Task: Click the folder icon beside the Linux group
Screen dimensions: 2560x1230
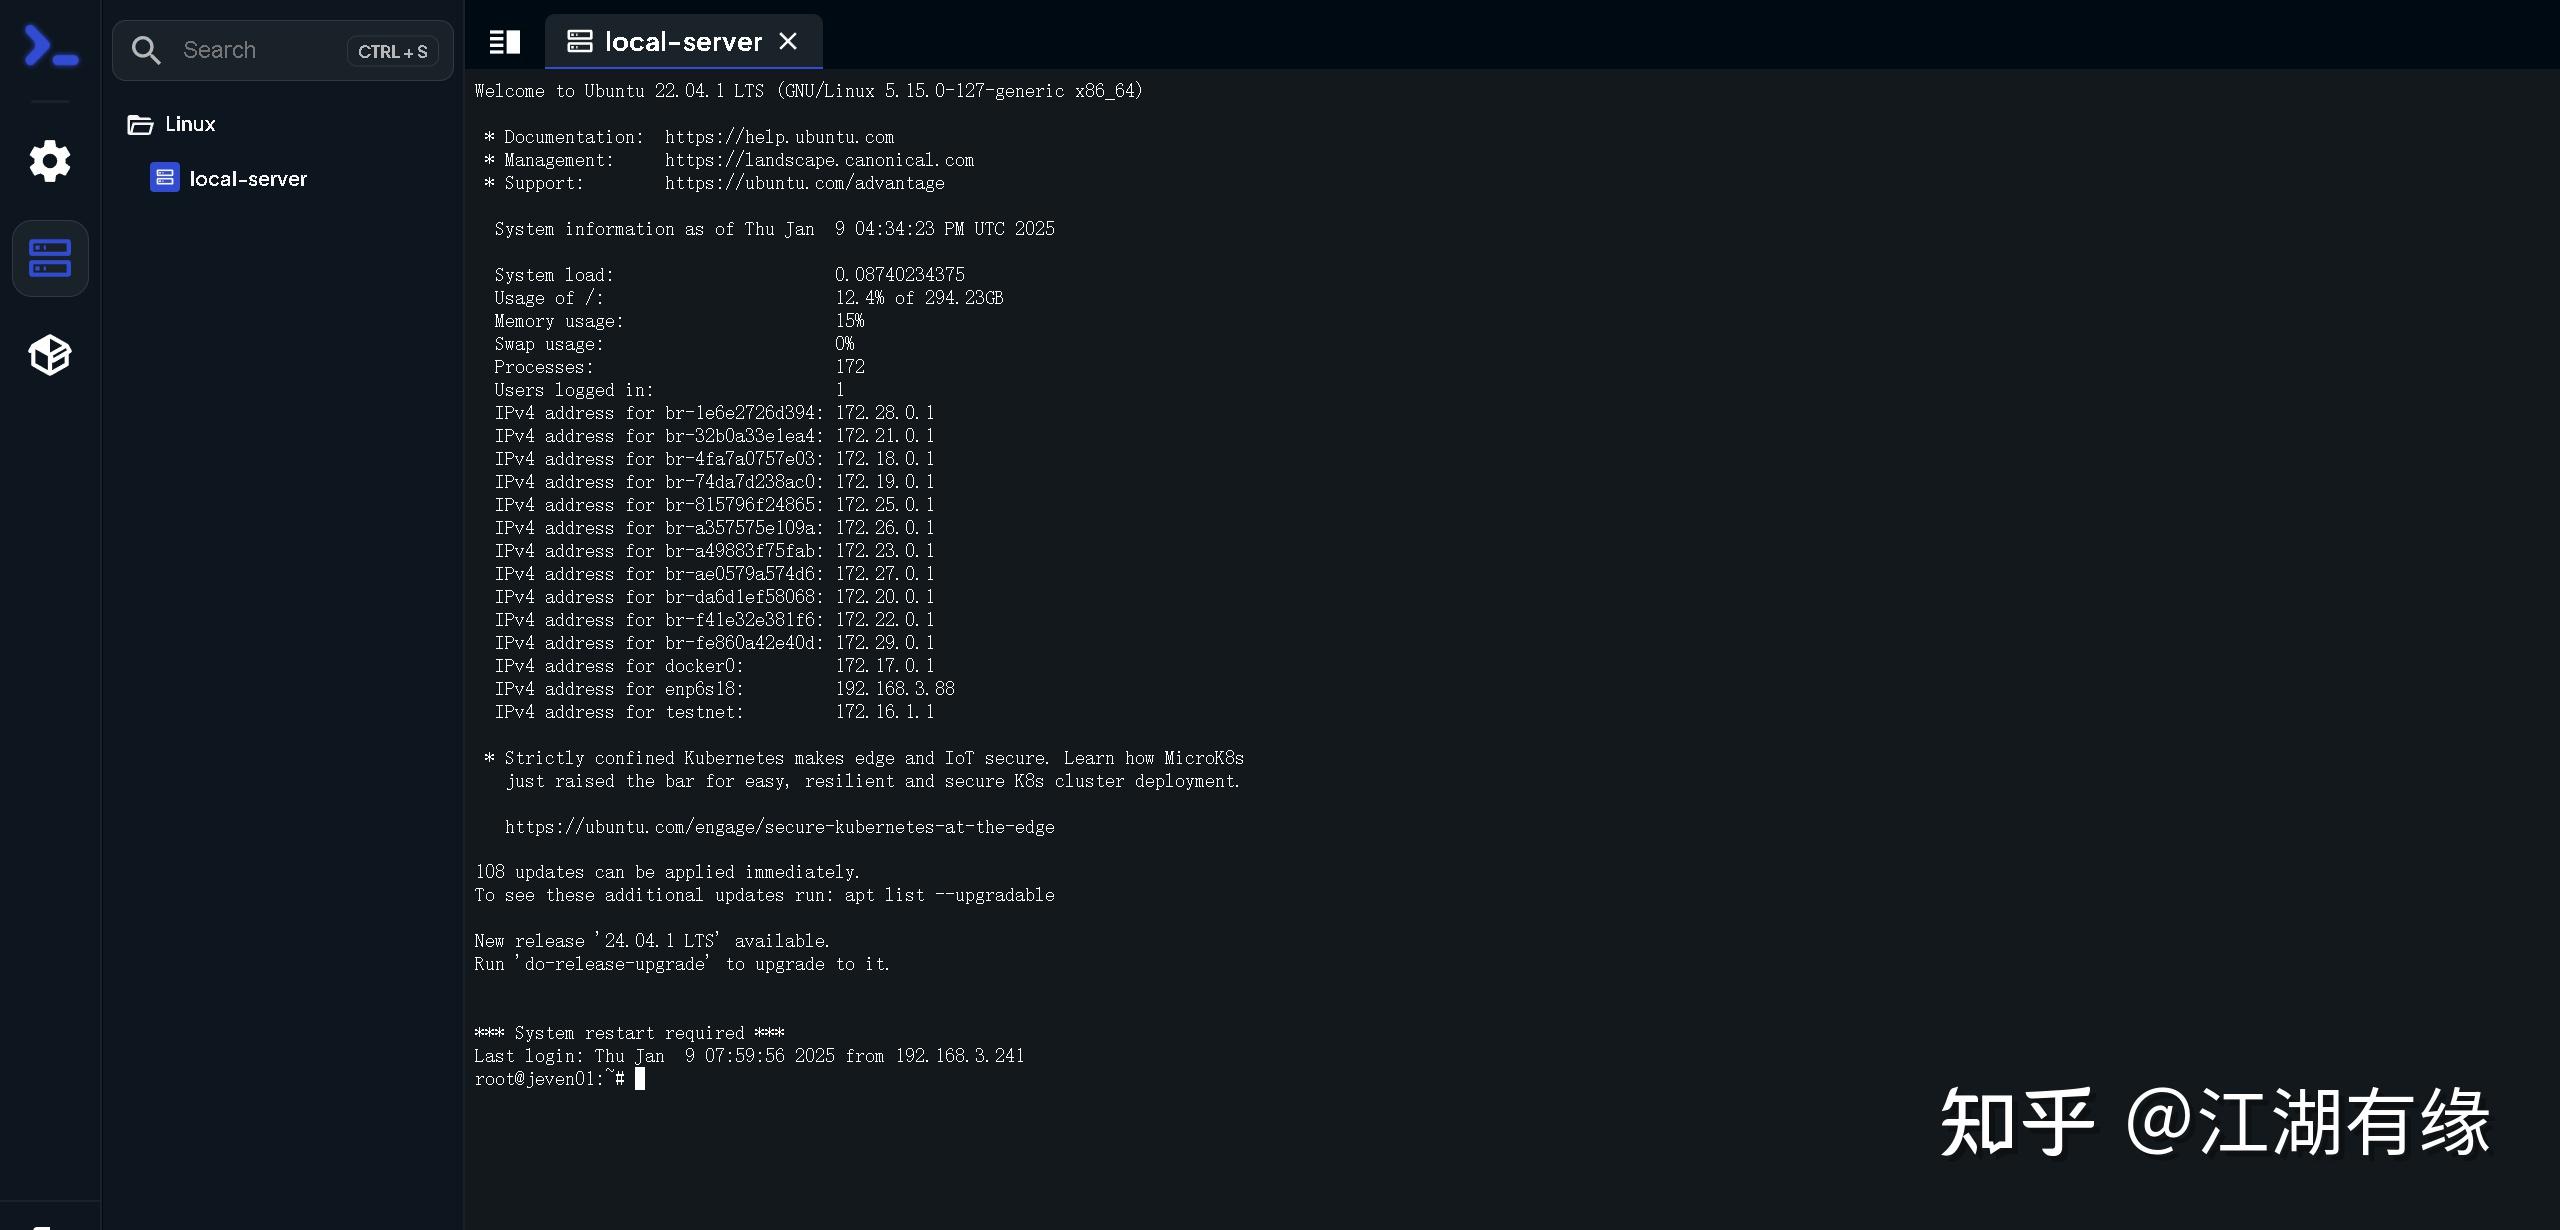Action: (139, 123)
